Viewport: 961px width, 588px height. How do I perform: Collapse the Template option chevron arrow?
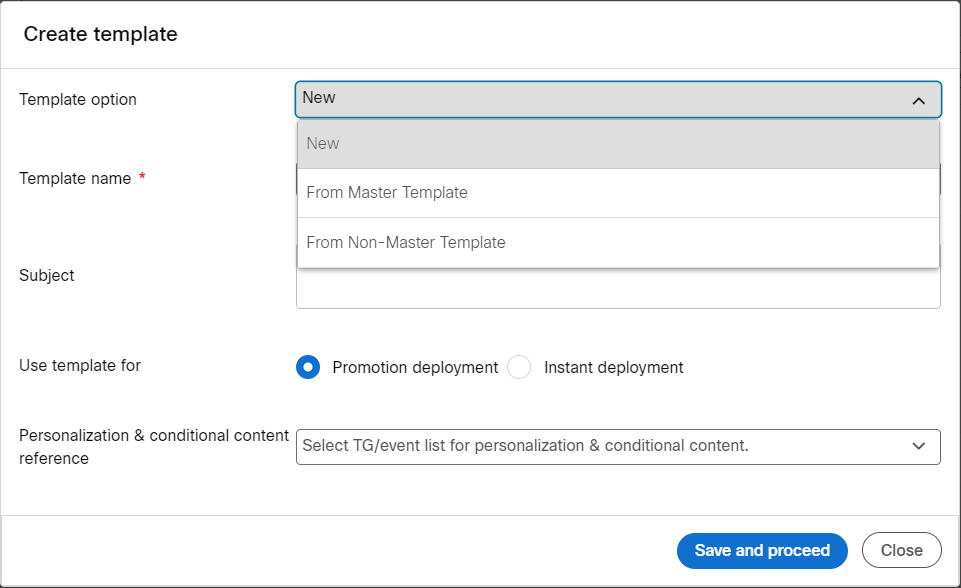point(918,101)
